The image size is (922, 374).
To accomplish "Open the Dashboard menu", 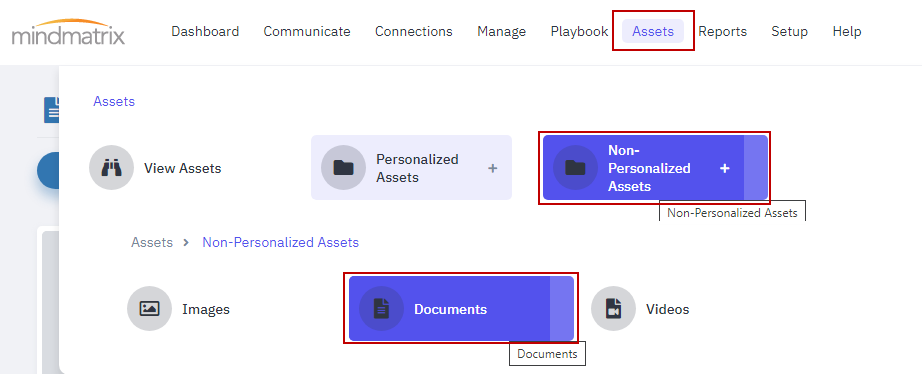I will (x=205, y=31).
